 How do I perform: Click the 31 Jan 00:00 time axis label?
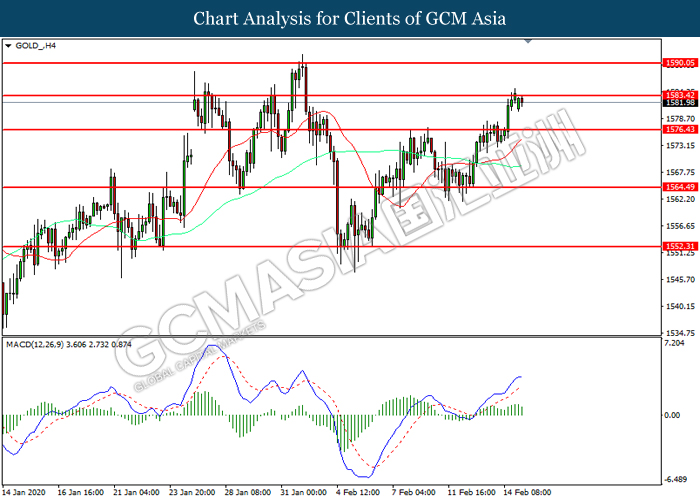coord(304,492)
